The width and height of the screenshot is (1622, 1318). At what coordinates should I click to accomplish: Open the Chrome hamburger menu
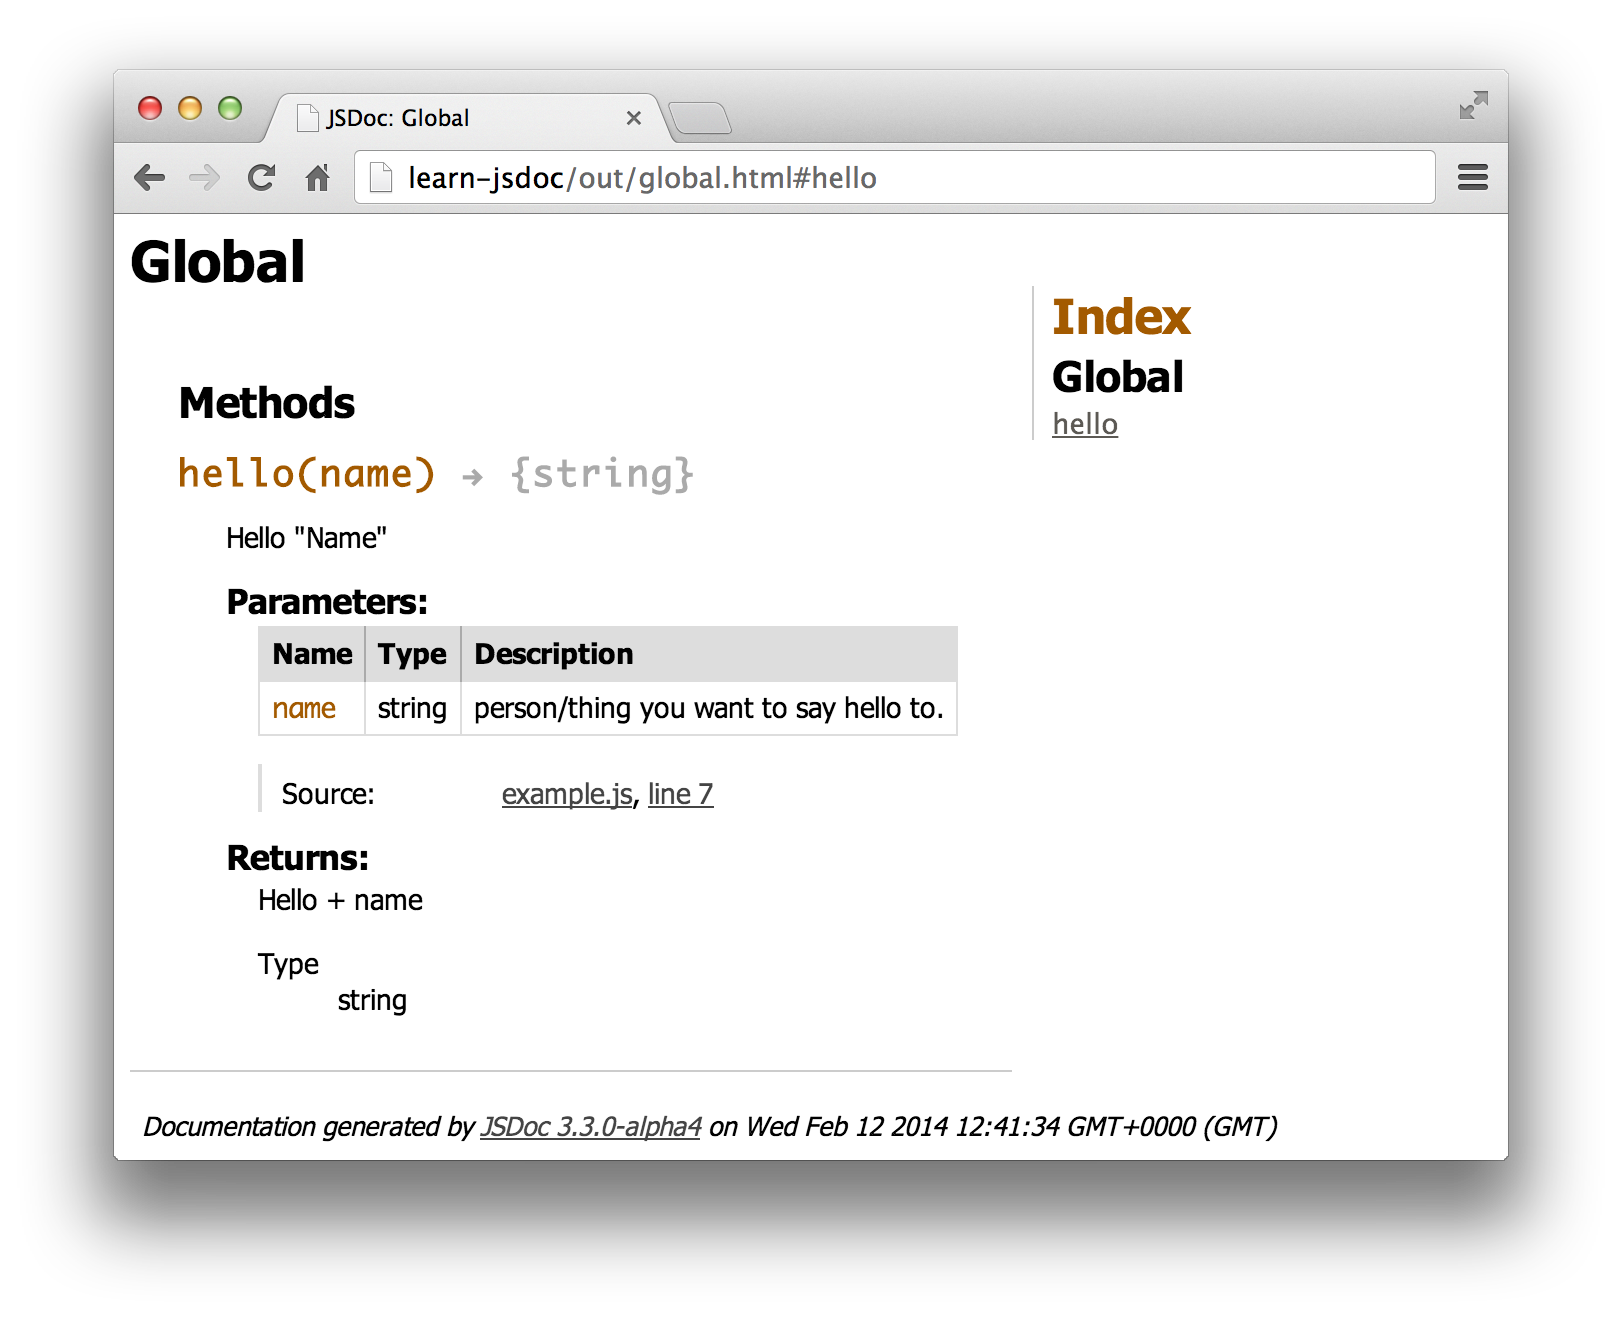[x=1472, y=177]
